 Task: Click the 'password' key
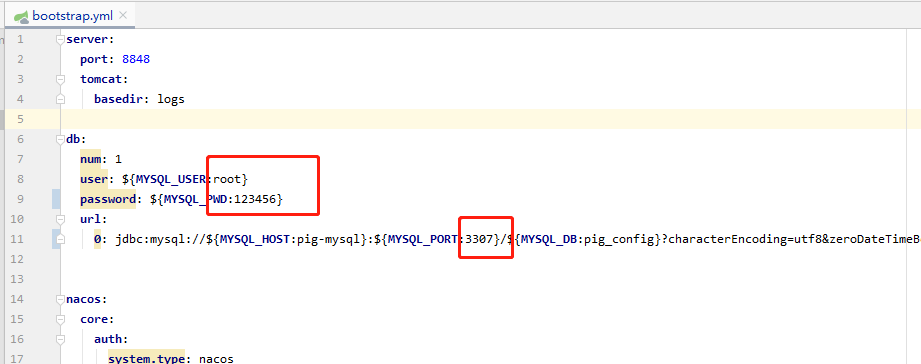pyautogui.click(x=108, y=199)
